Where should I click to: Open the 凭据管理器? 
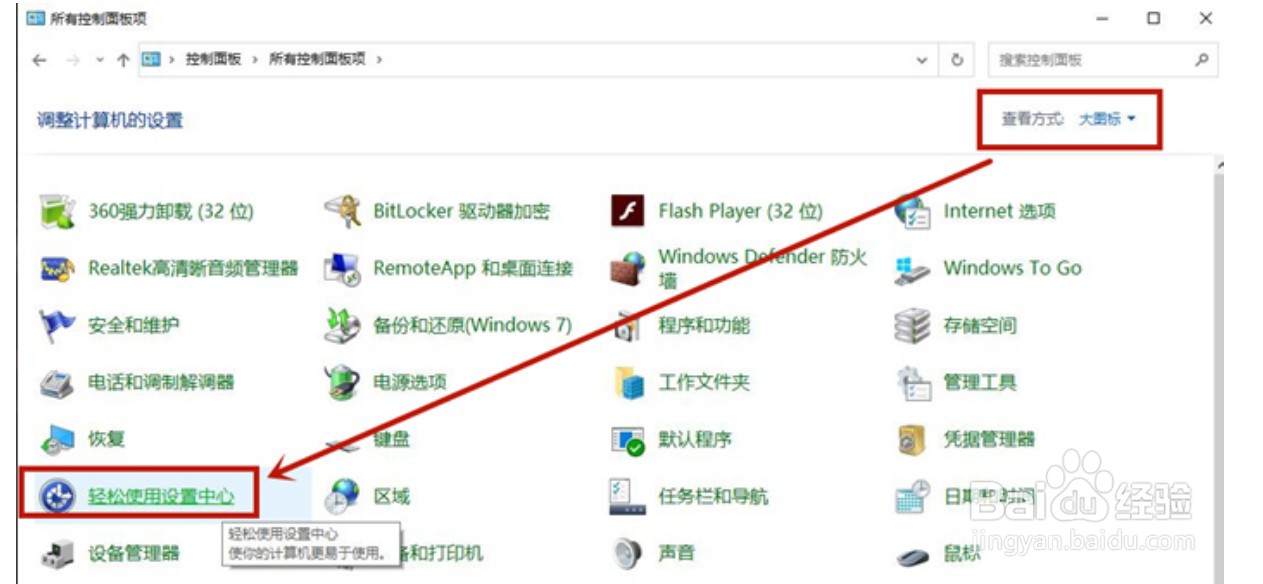(991, 438)
